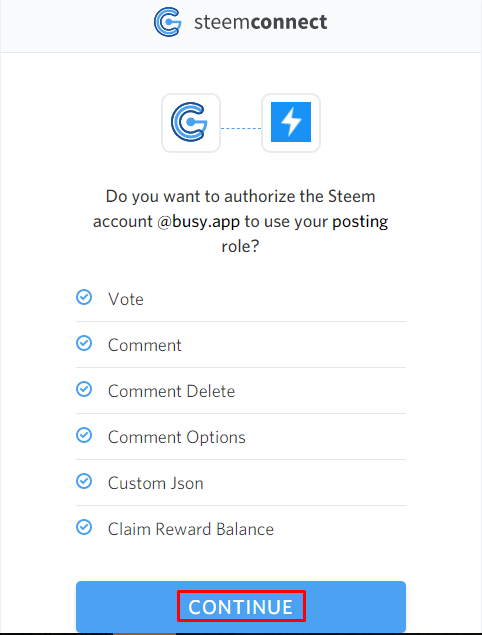Select the Vote permission label
Viewport: 482px width, 635px height.
[126, 299]
